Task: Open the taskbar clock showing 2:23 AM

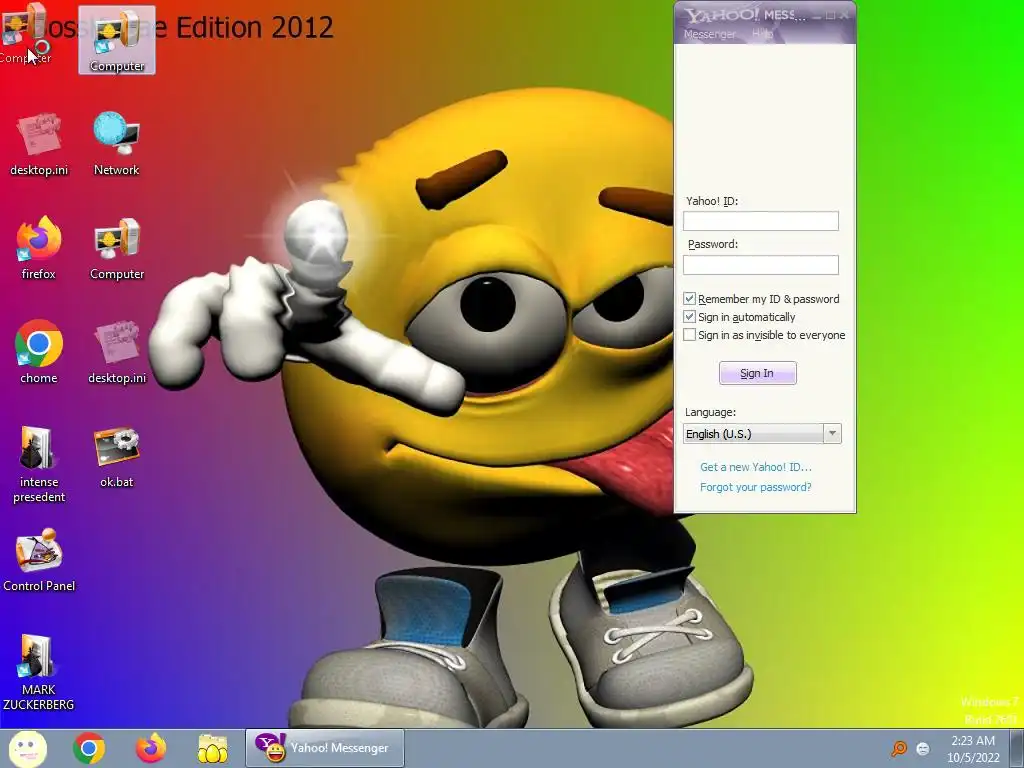Action: coord(973,749)
